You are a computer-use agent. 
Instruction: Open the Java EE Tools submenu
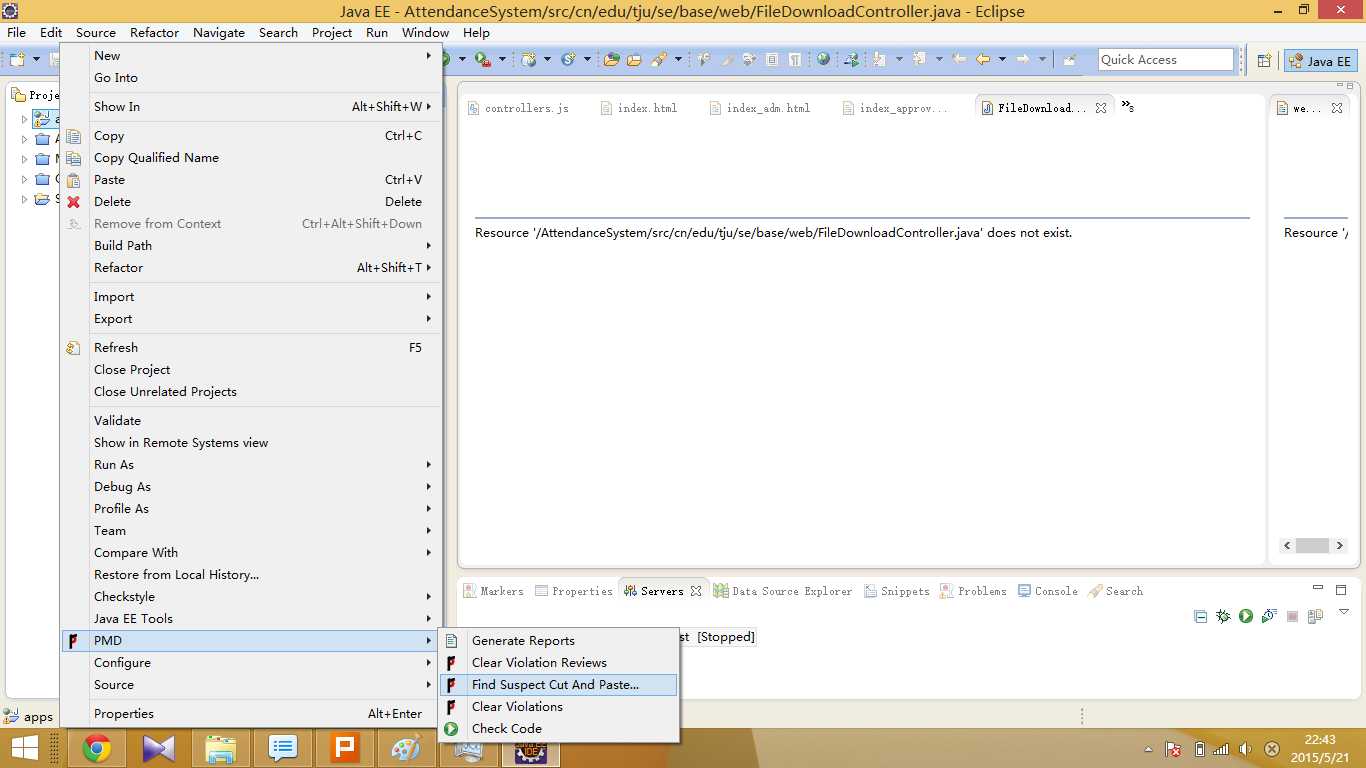click(x=250, y=619)
